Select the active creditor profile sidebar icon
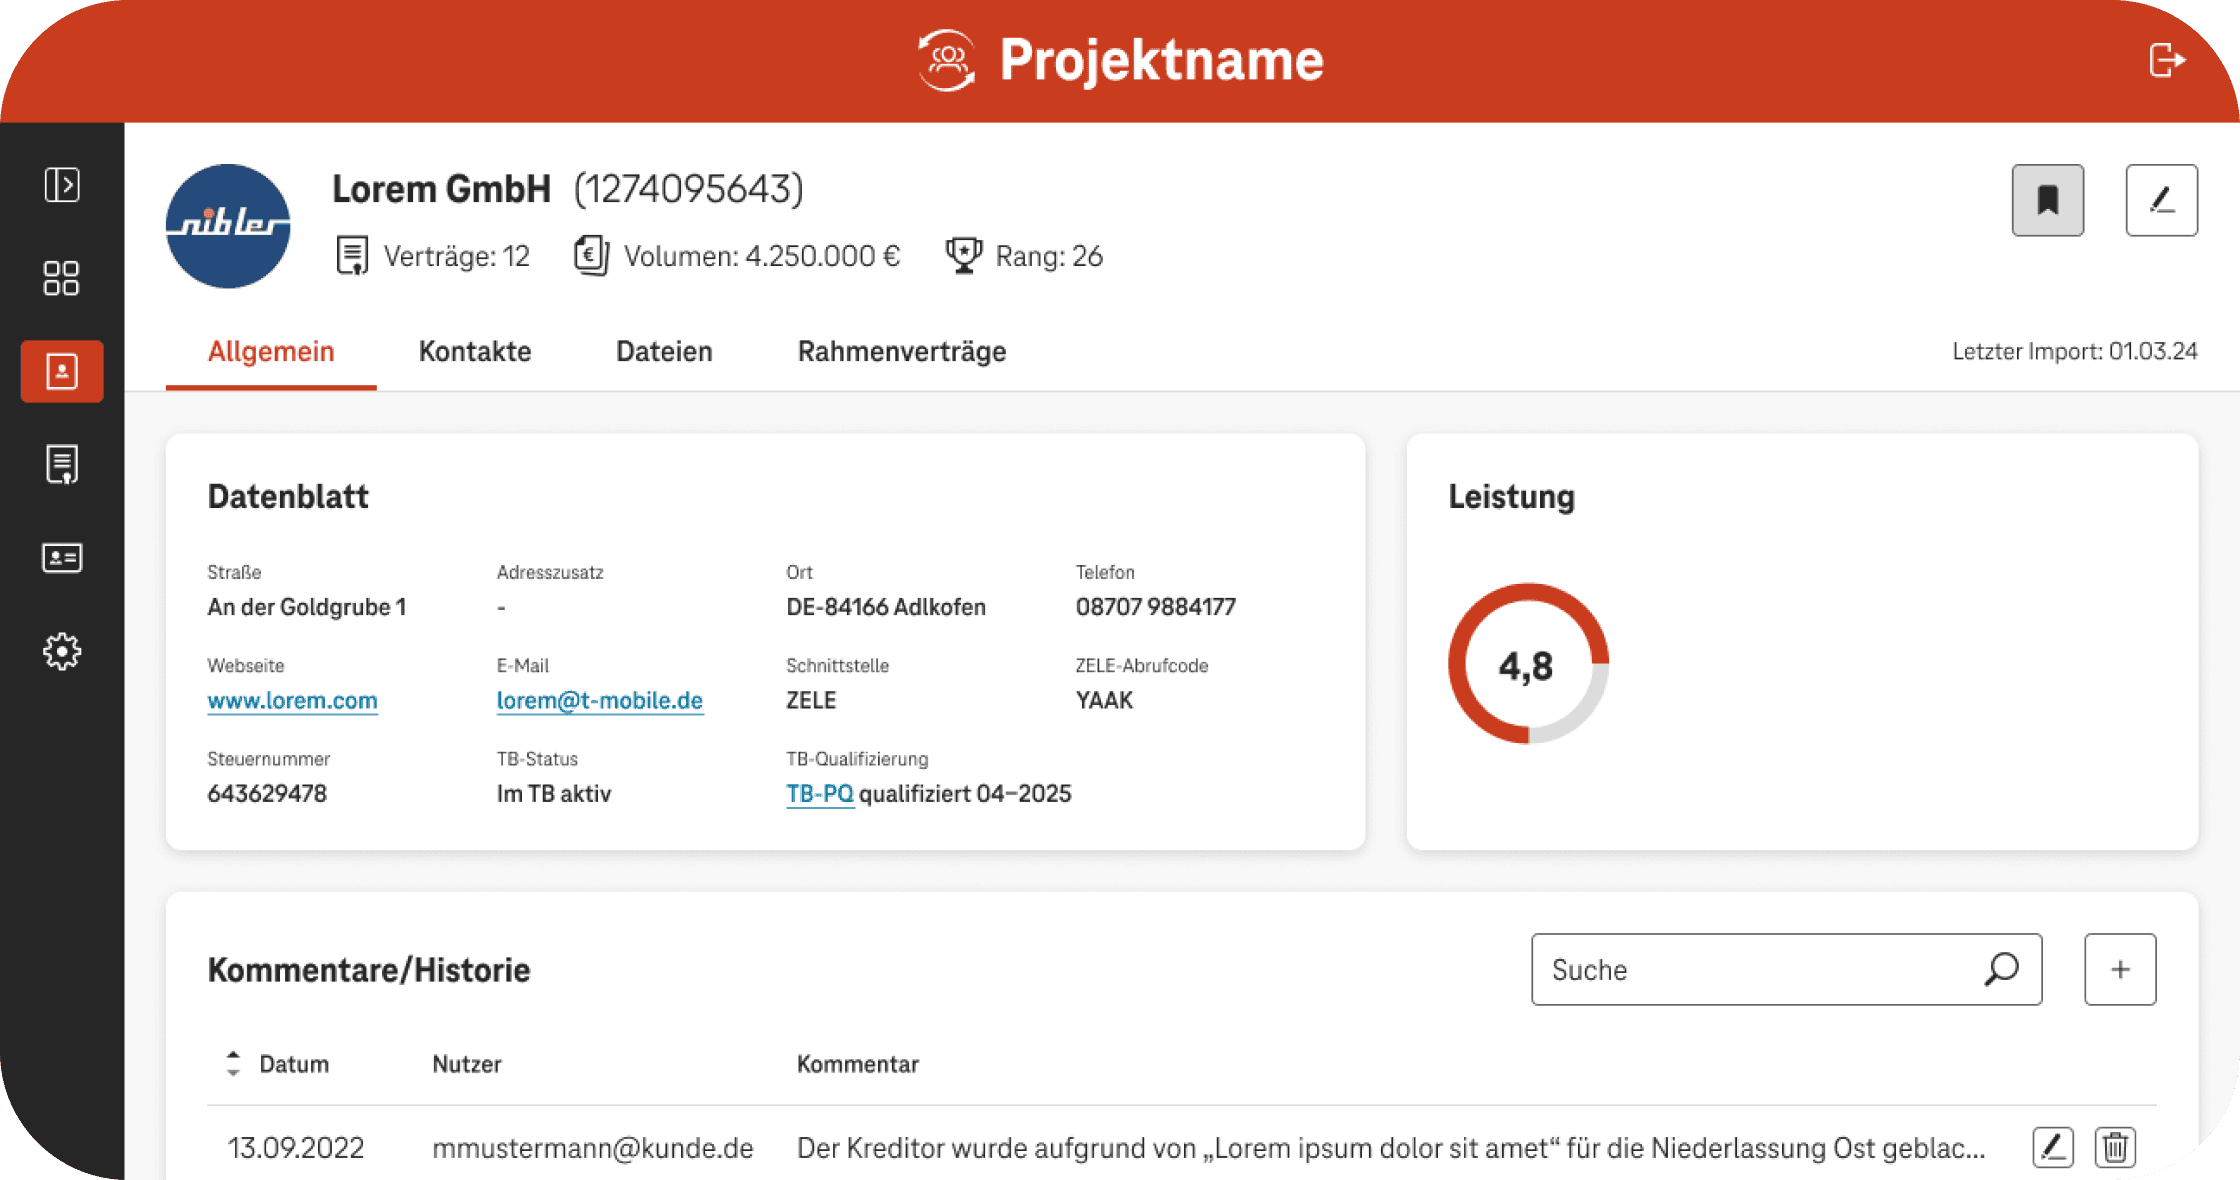Image resolution: width=2240 pixels, height=1180 pixels. click(x=62, y=372)
